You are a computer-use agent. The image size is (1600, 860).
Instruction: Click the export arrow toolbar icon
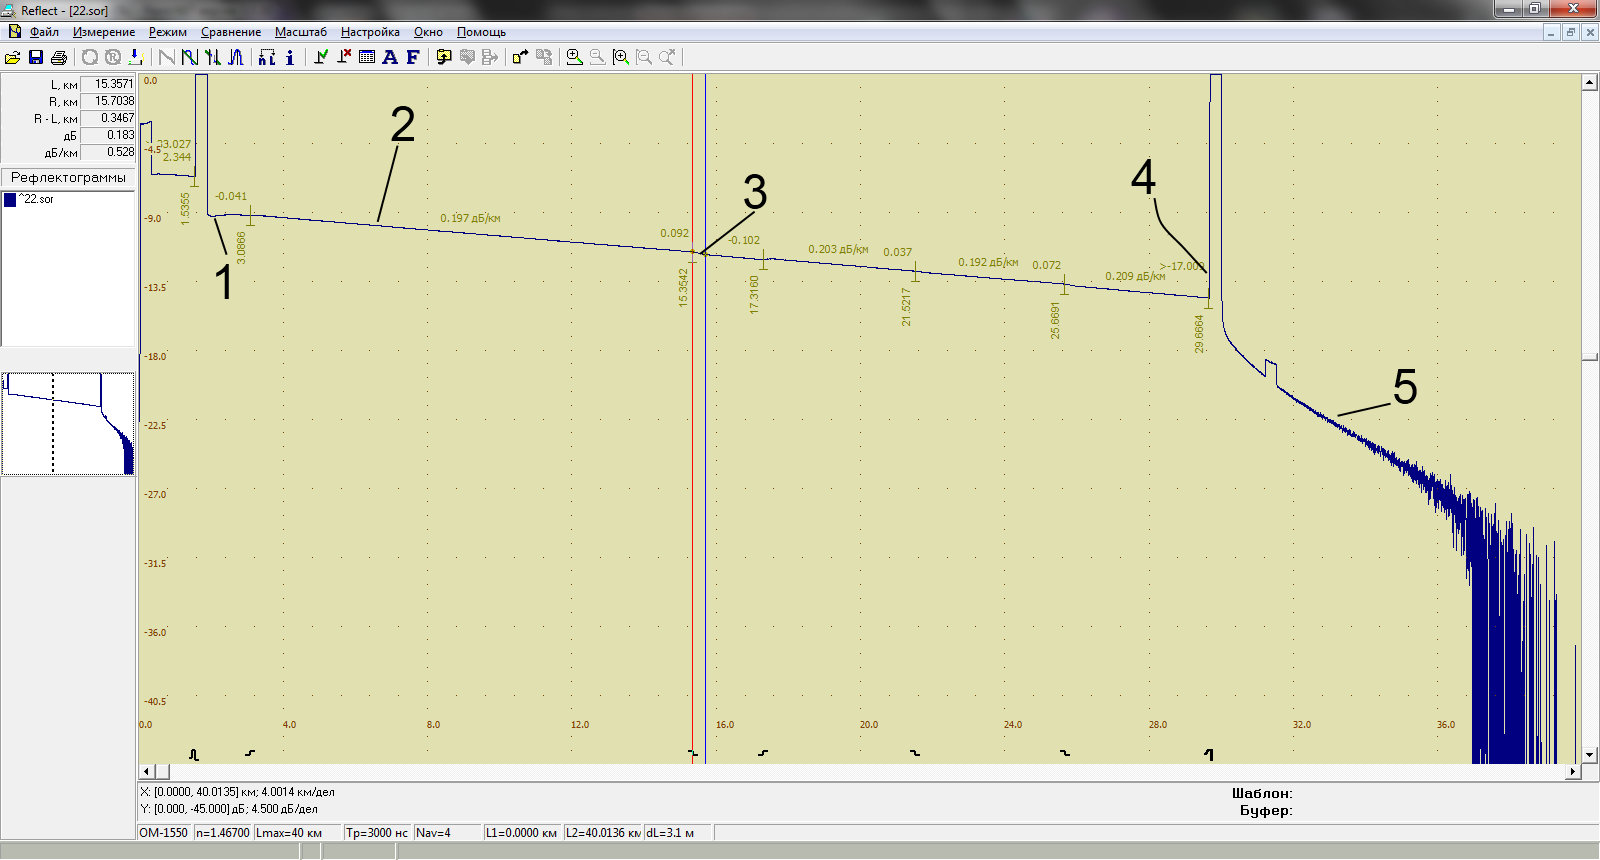(x=521, y=57)
